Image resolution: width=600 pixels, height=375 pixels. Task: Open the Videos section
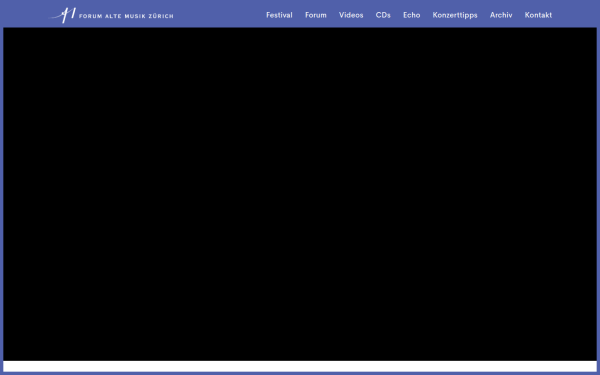point(351,15)
